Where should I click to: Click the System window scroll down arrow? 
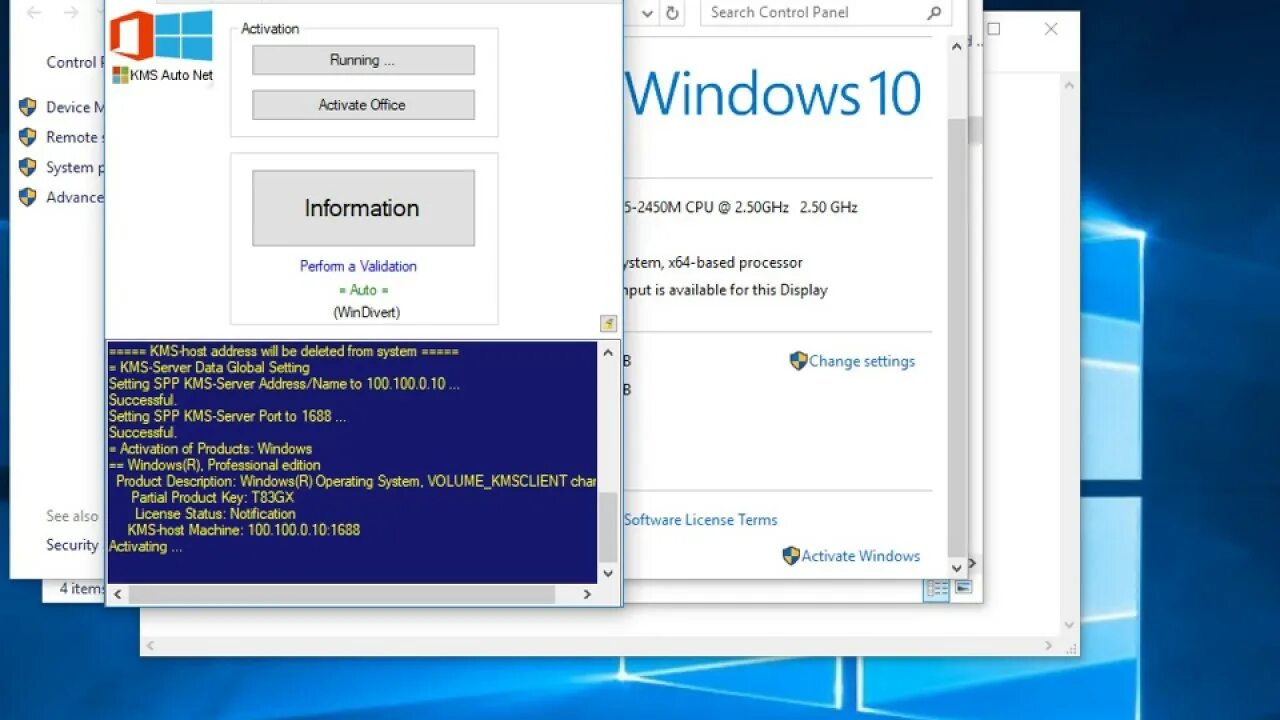tap(957, 568)
